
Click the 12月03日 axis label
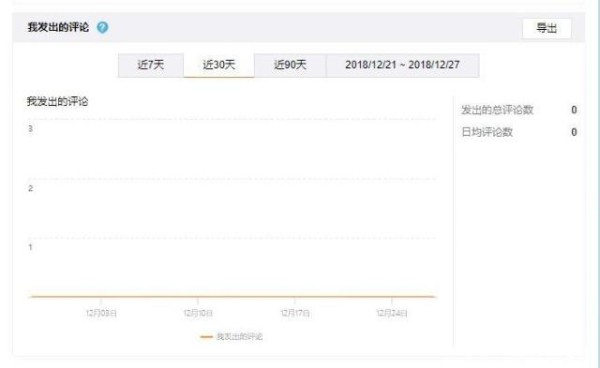[x=101, y=313]
